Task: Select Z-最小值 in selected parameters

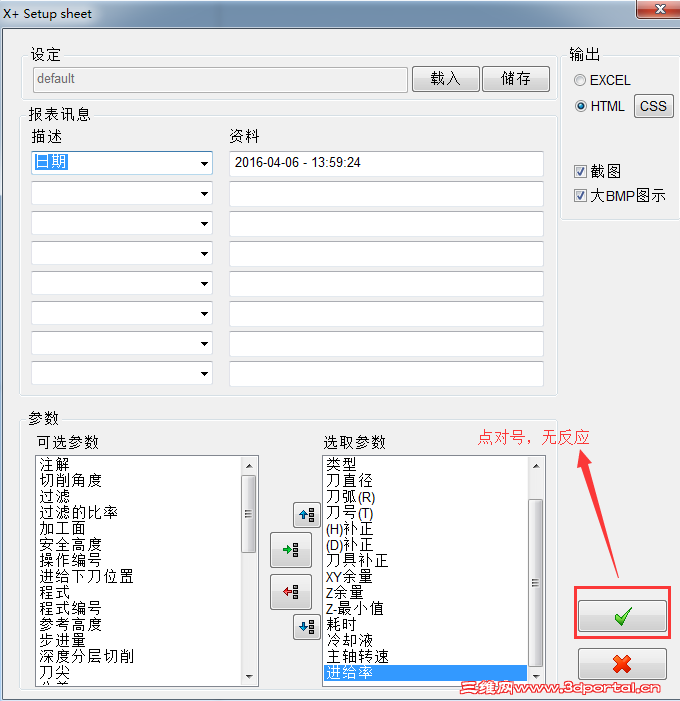Action: coord(355,608)
